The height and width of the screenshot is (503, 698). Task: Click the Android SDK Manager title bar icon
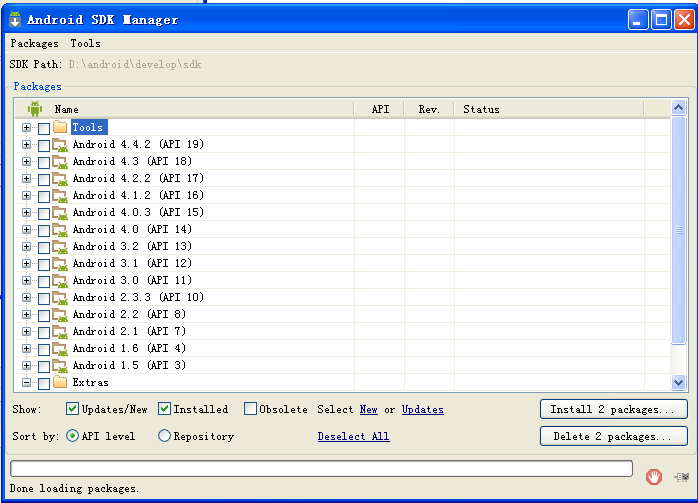tap(15, 20)
